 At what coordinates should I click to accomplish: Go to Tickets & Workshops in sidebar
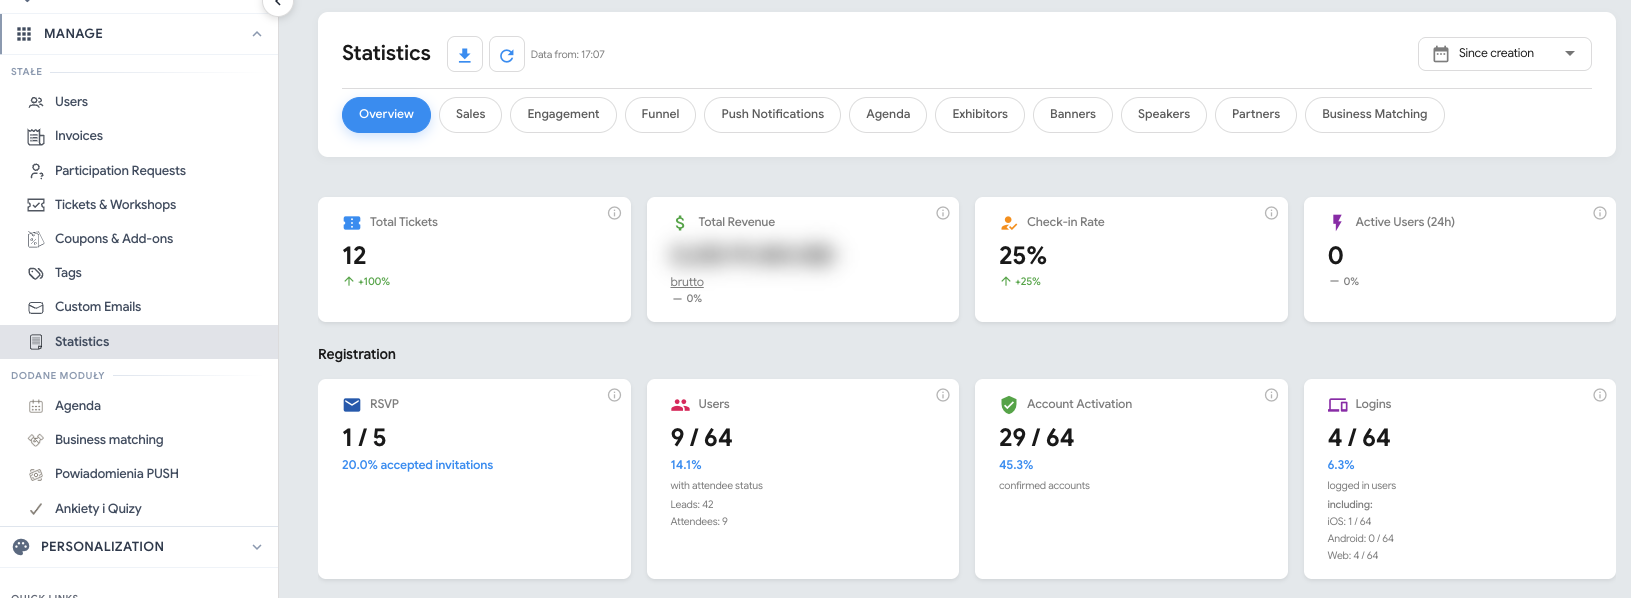115,205
